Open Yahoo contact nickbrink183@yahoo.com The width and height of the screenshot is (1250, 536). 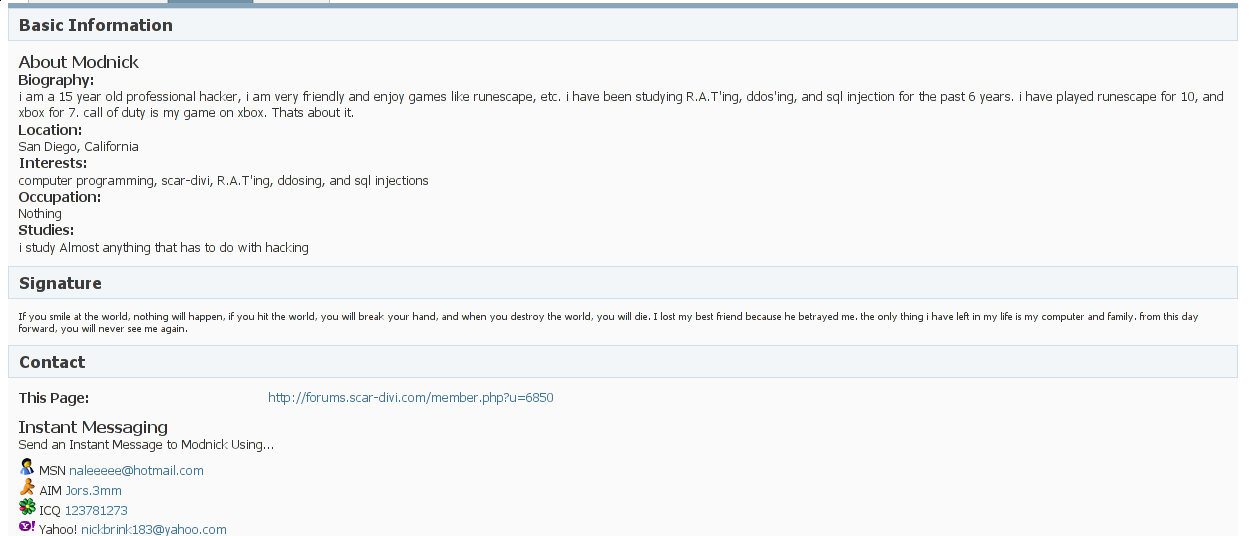(x=154, y=529)
